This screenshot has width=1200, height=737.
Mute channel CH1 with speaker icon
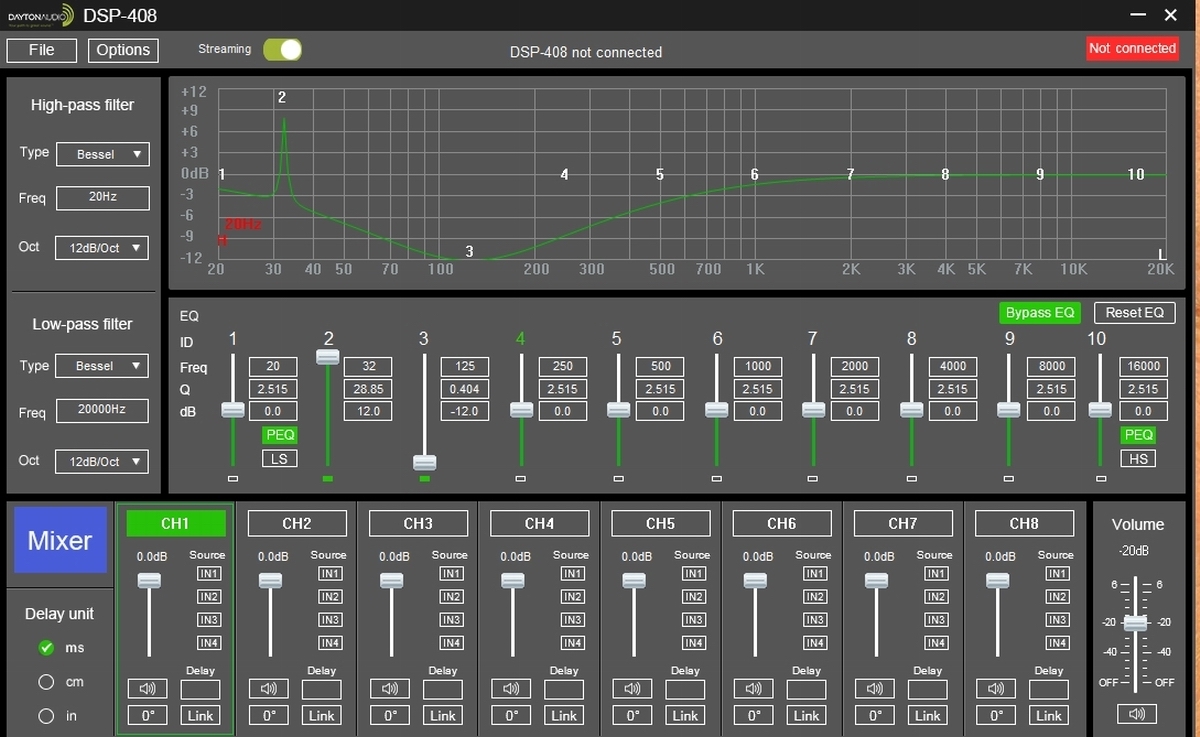(x=148, y=689)
